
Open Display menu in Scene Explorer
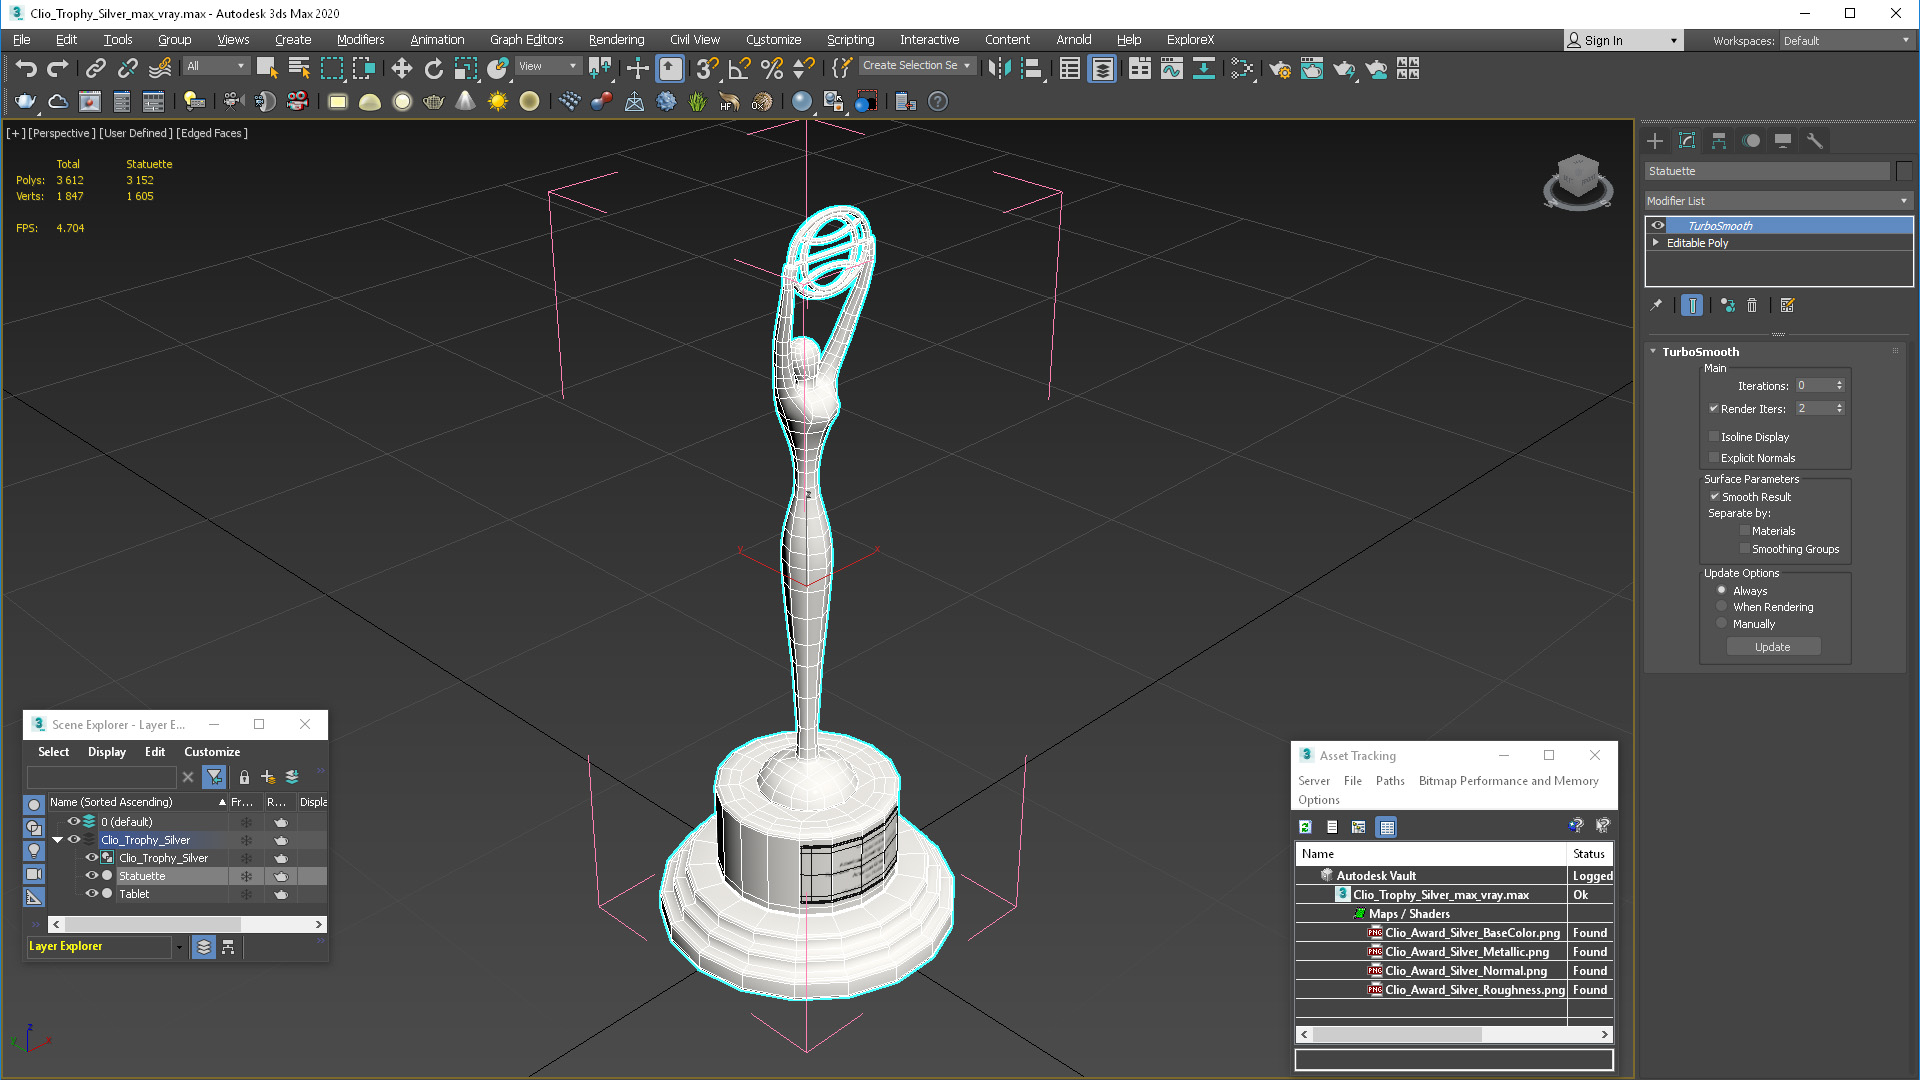pyautogui.click(x=107, y=752)
